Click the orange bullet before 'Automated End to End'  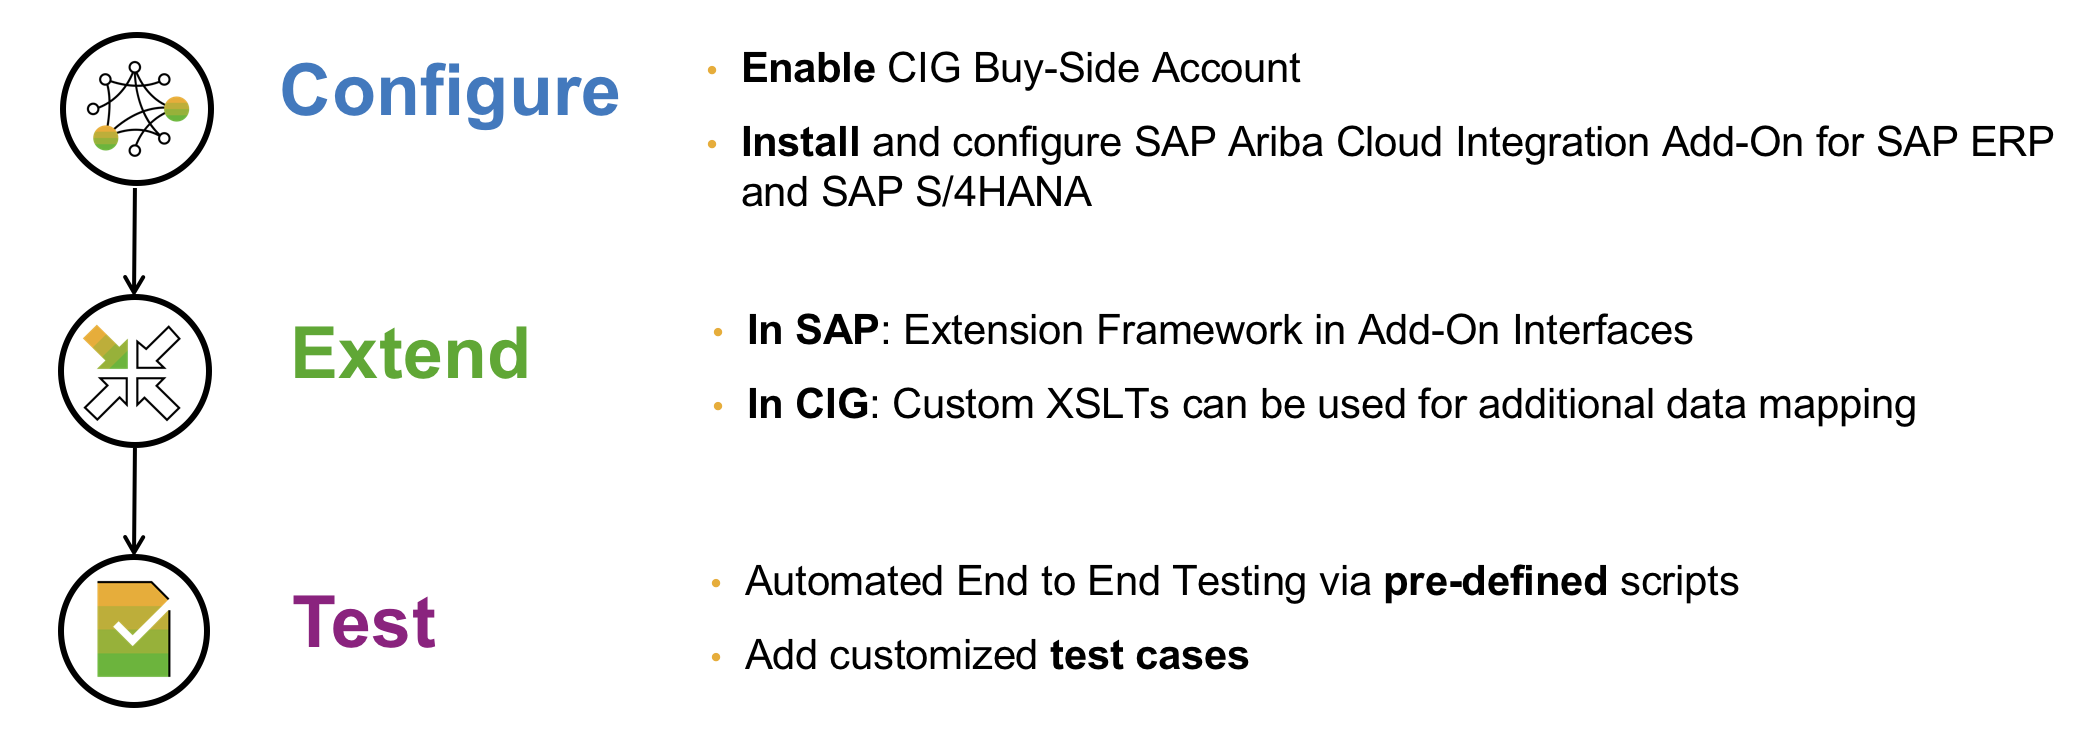point(715,583)
